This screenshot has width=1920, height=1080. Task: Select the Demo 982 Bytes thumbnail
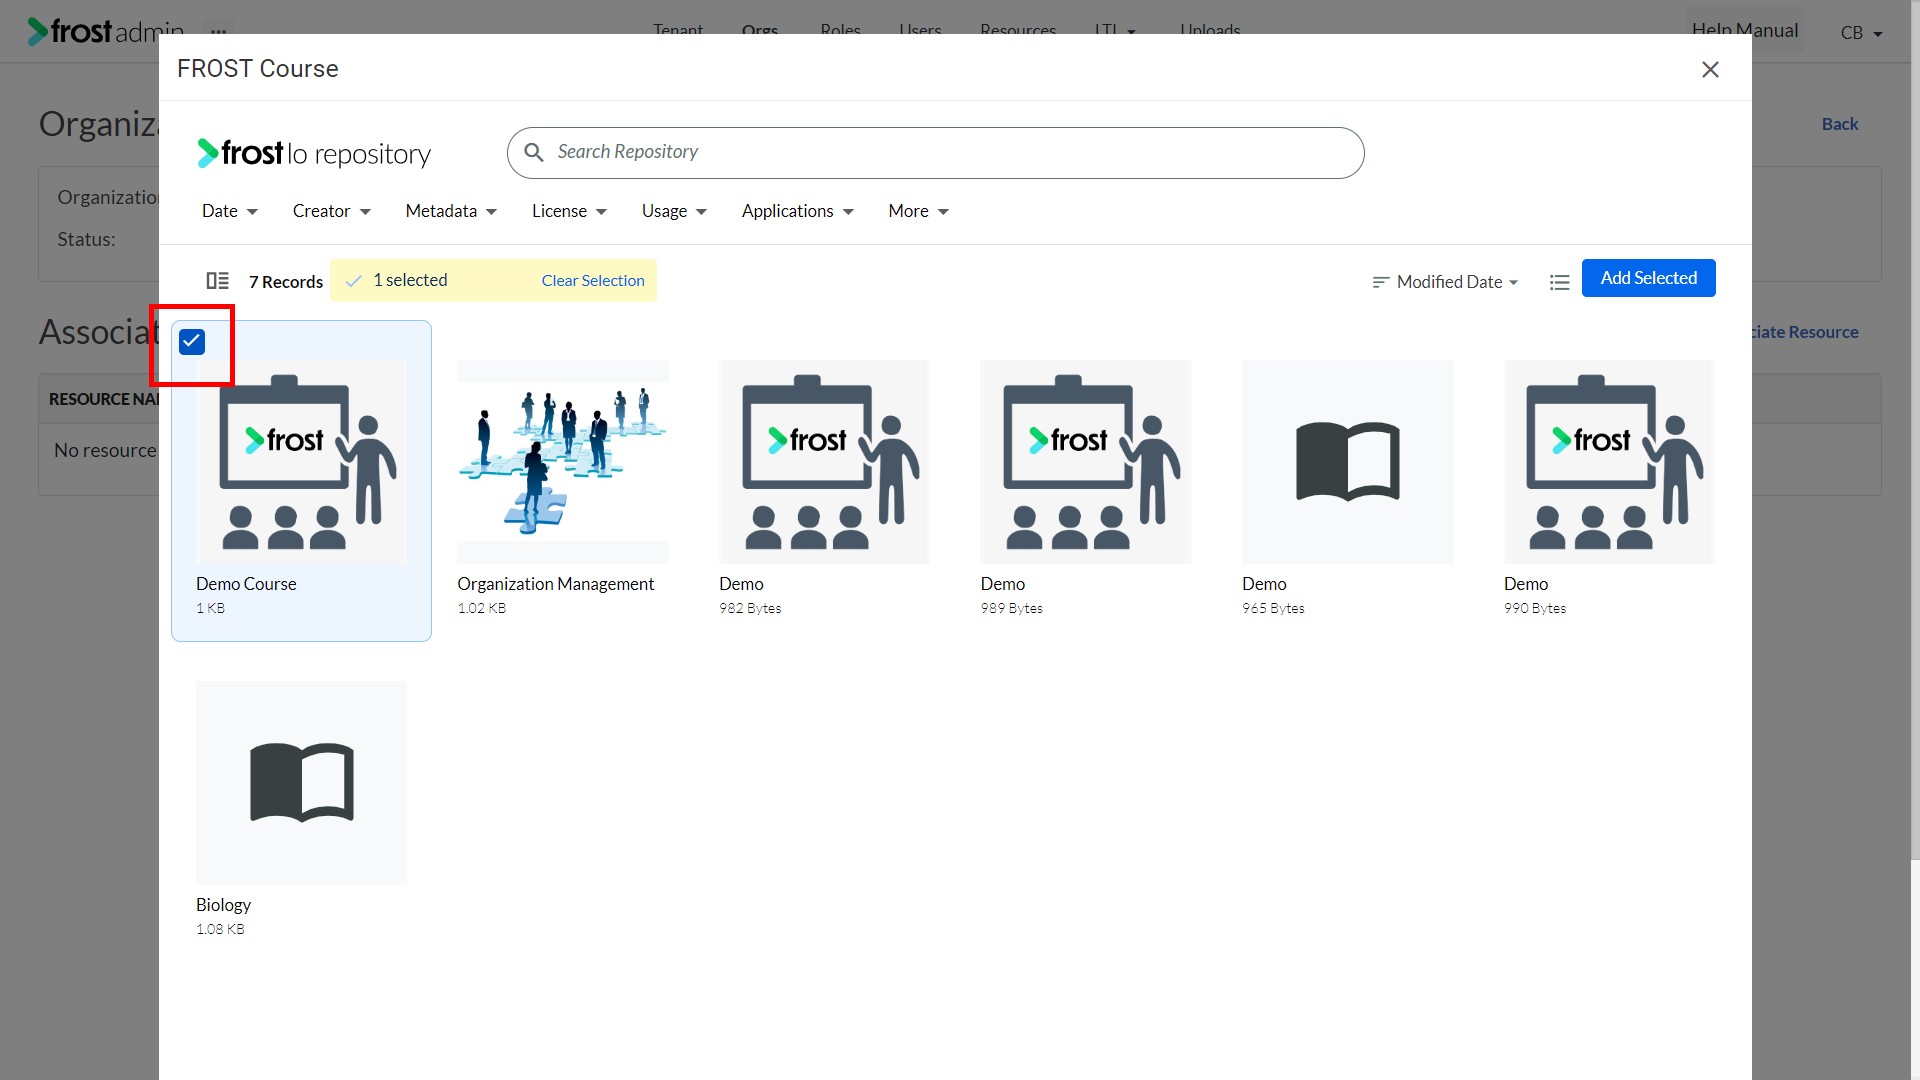click(x=824, y=462)
